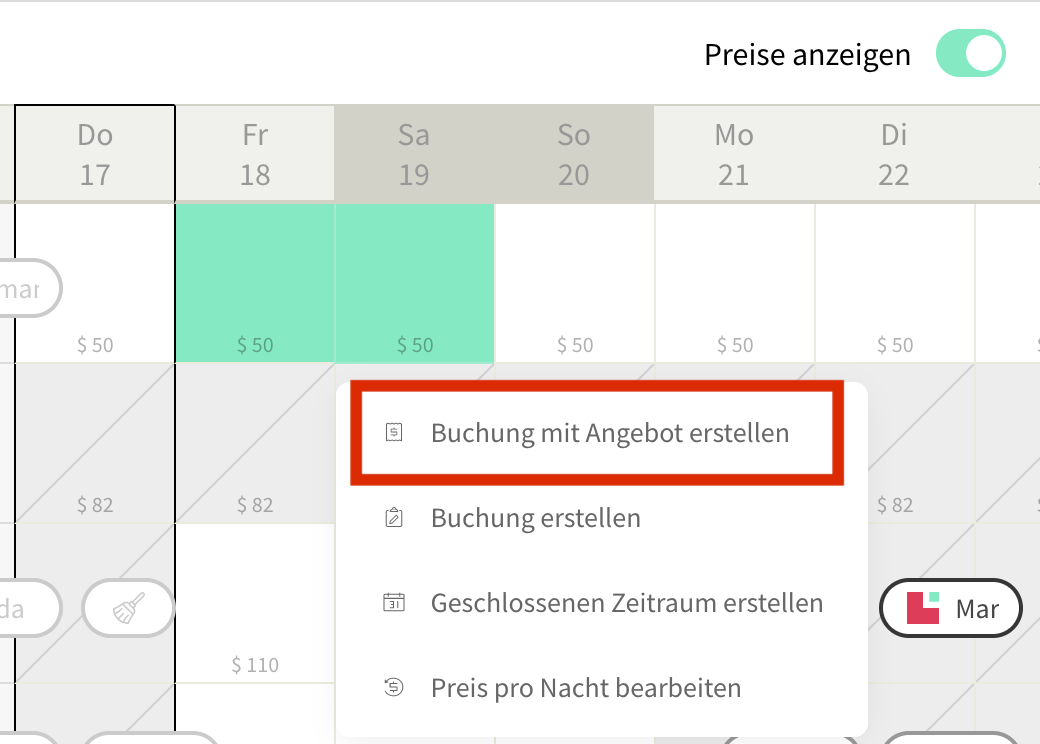Image resolution: width=1040 pixels, height=744 pixels.
Task: Choose Preis pro Nacht bearbeiten
Action: pyautogui.click(x=602, y=688)
